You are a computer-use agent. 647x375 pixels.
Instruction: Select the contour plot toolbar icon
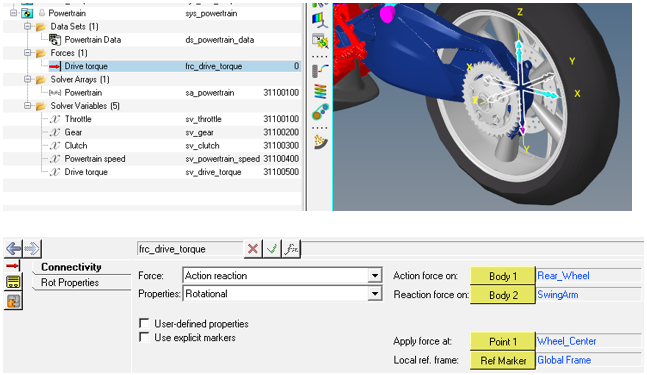(x=320, y=19)
